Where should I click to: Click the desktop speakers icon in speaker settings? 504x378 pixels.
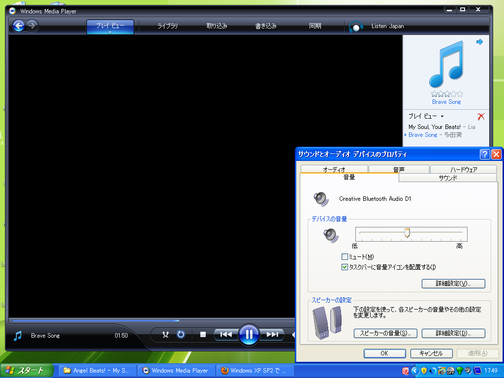pos(327,323)
